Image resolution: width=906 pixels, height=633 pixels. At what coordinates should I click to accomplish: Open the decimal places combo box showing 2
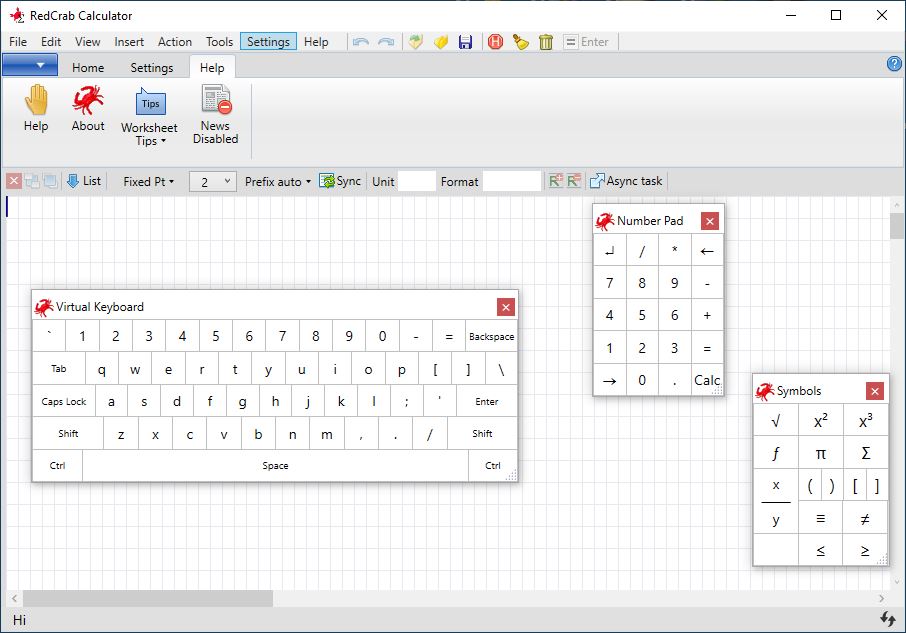click(x=213, y=181)
